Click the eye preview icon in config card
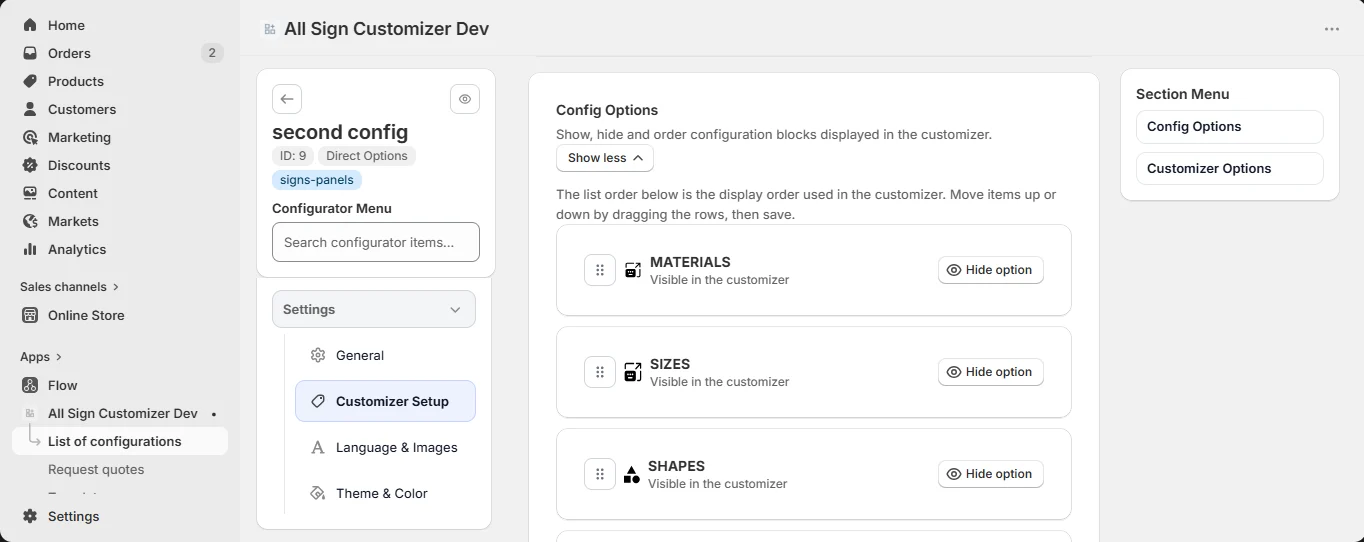The image size is (1364, 542). [x=465, y=99]
